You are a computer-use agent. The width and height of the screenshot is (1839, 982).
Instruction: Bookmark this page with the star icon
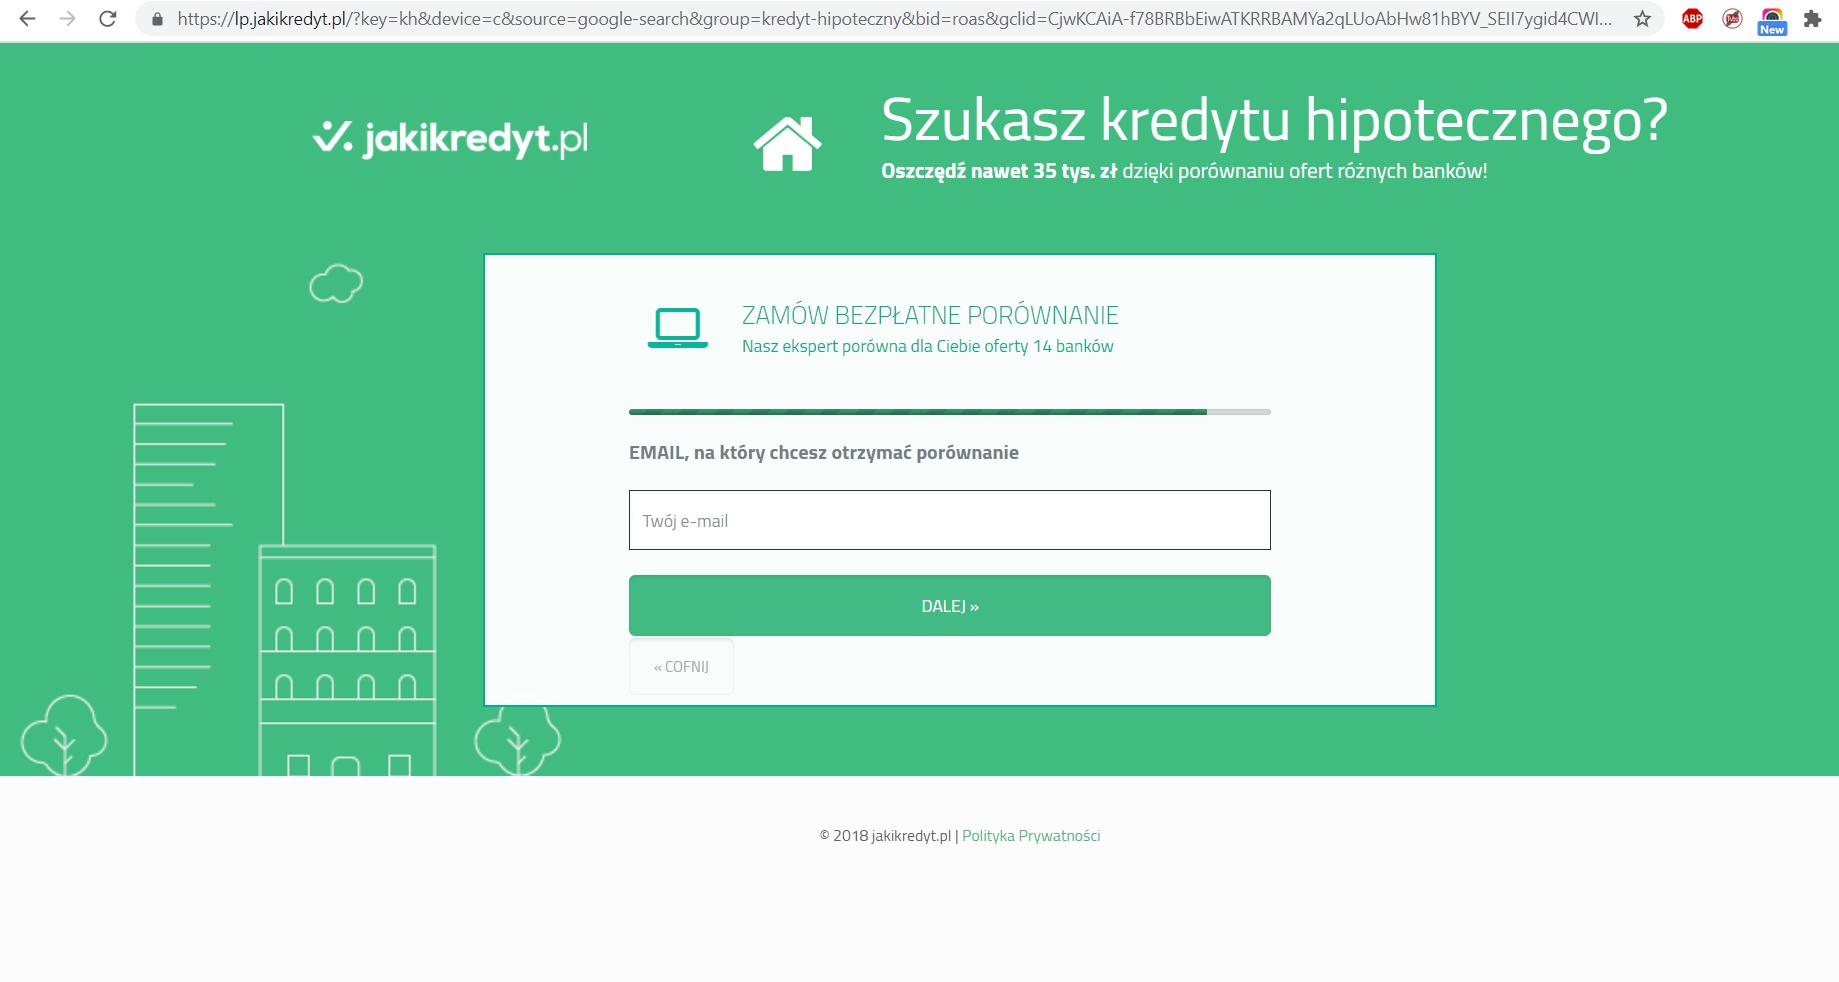click(1642, 18)
